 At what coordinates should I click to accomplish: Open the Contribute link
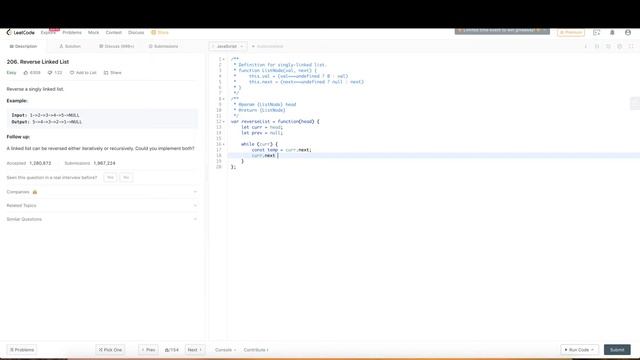(256, 350)
